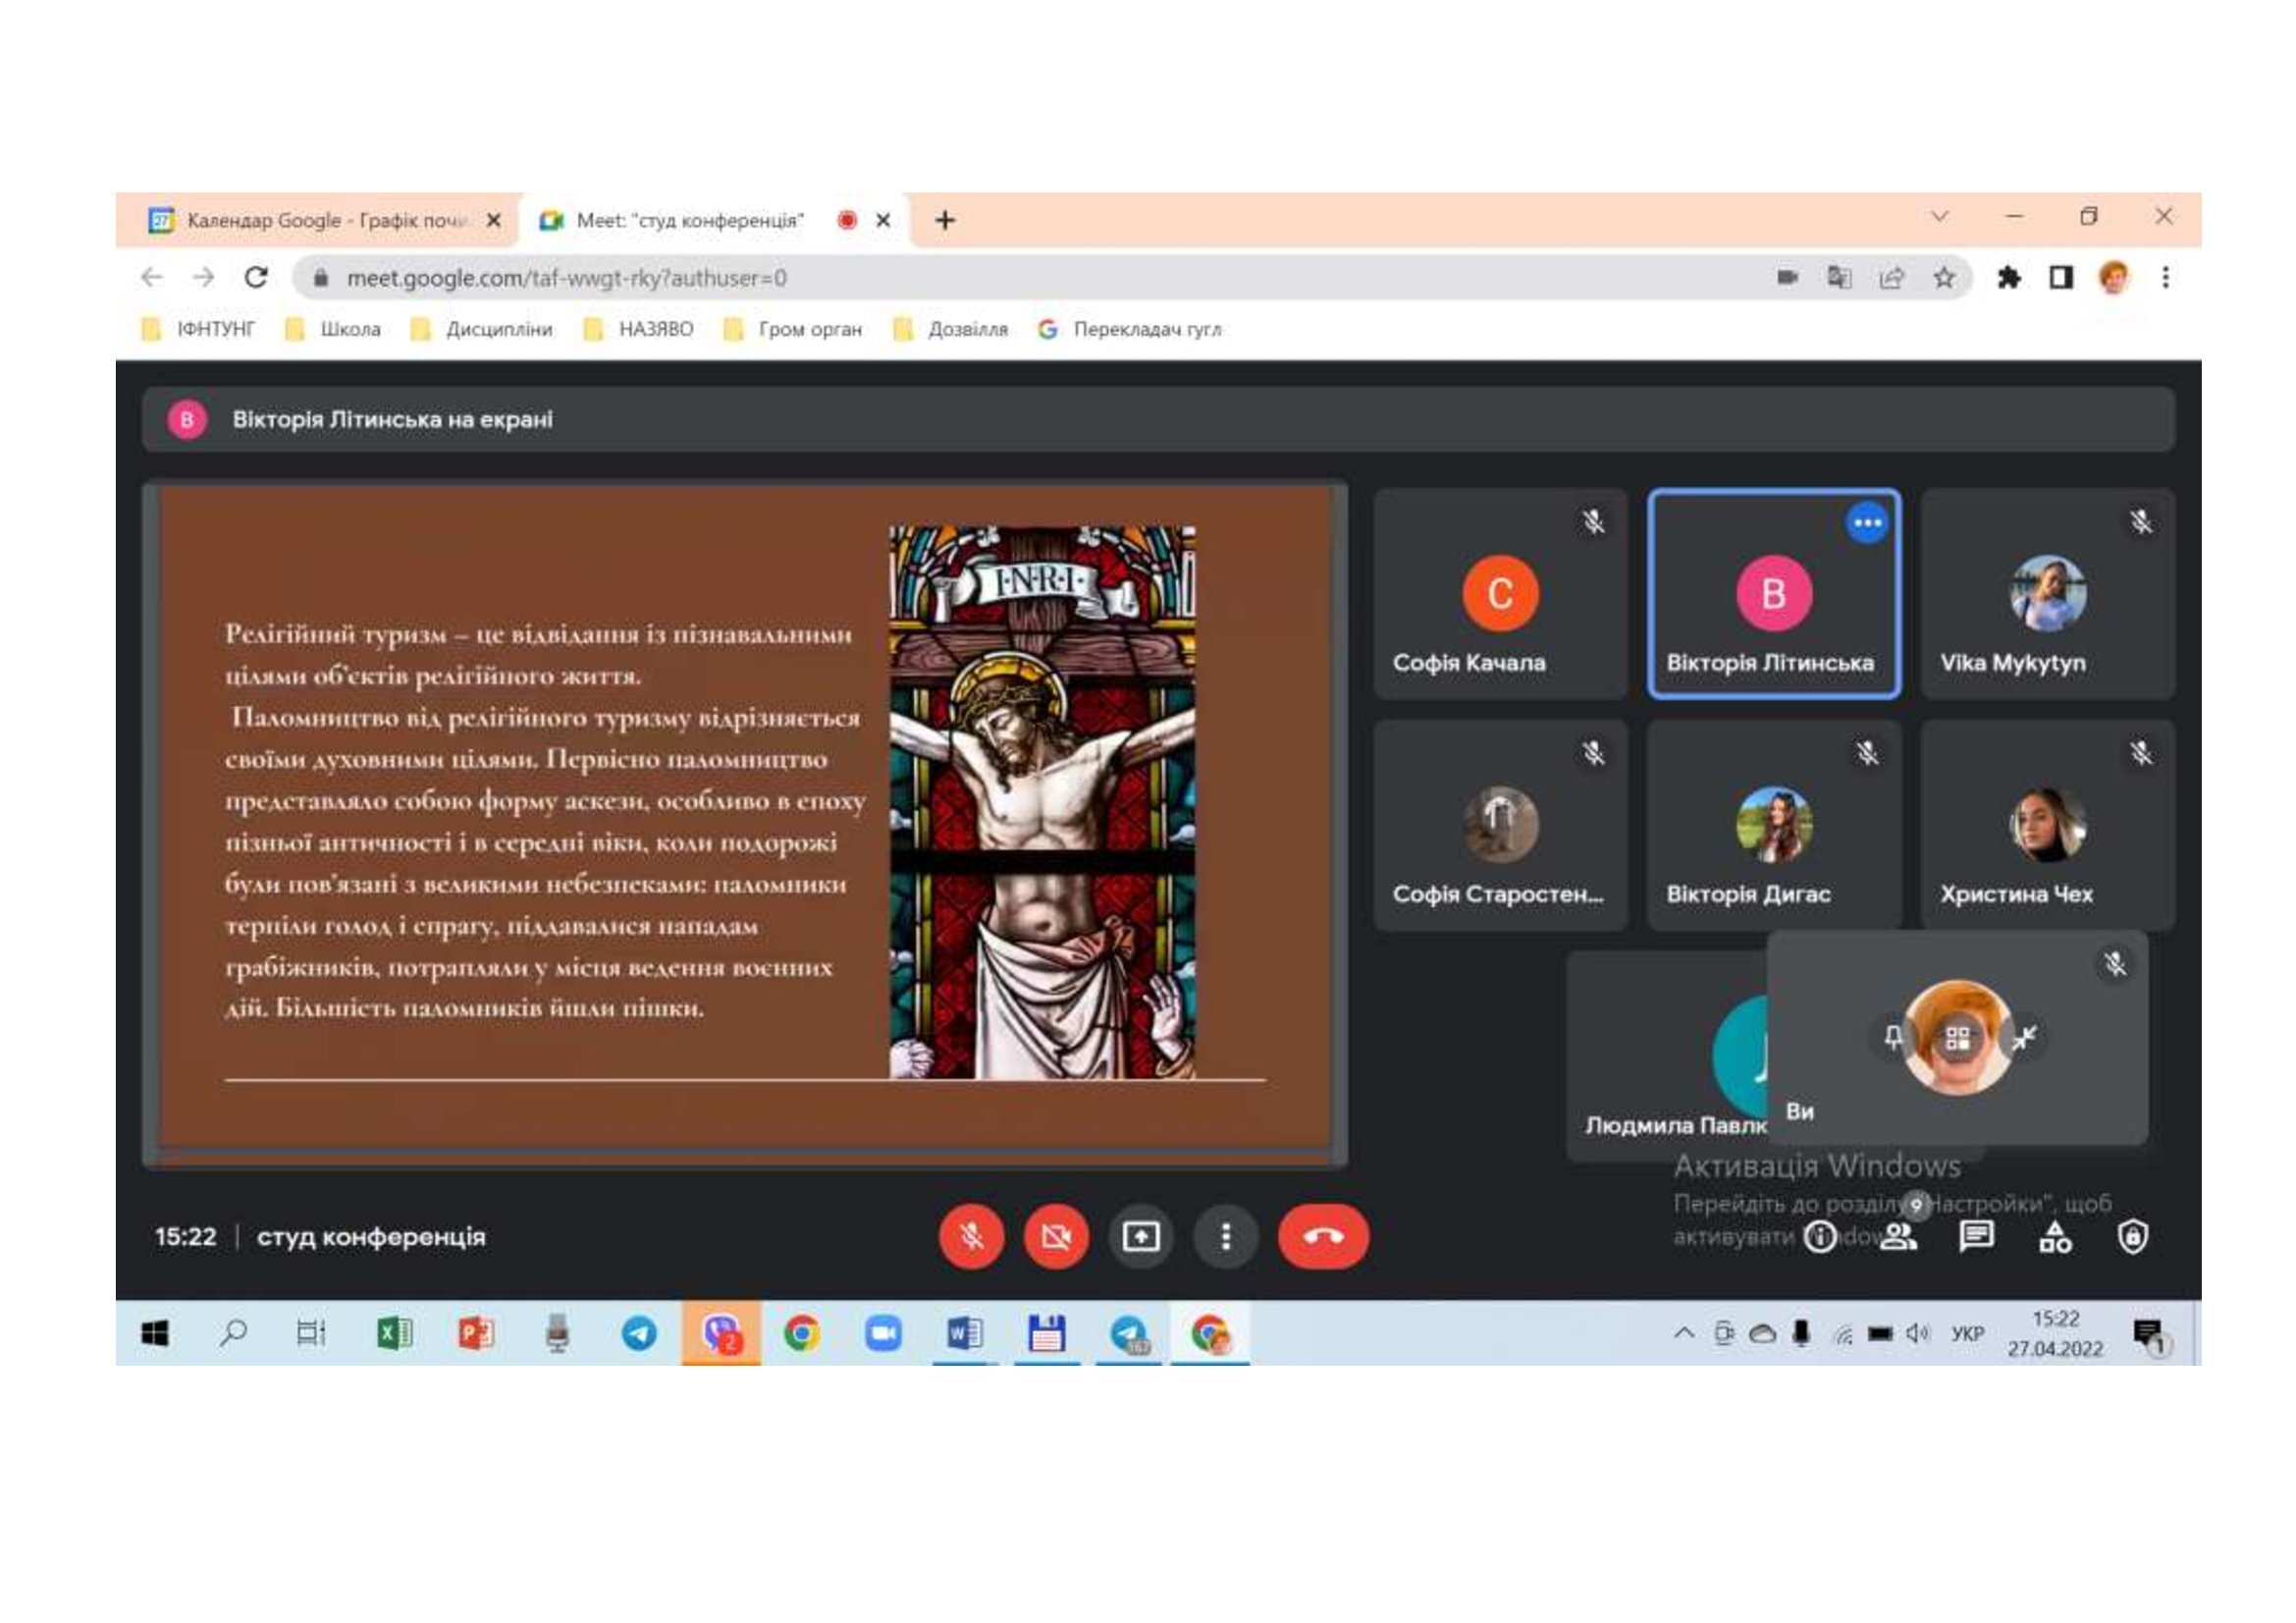Viewport: 2296px width, 1623px height.
Task: Expand the tab search chevron
Action: [x=1939, y=217]
